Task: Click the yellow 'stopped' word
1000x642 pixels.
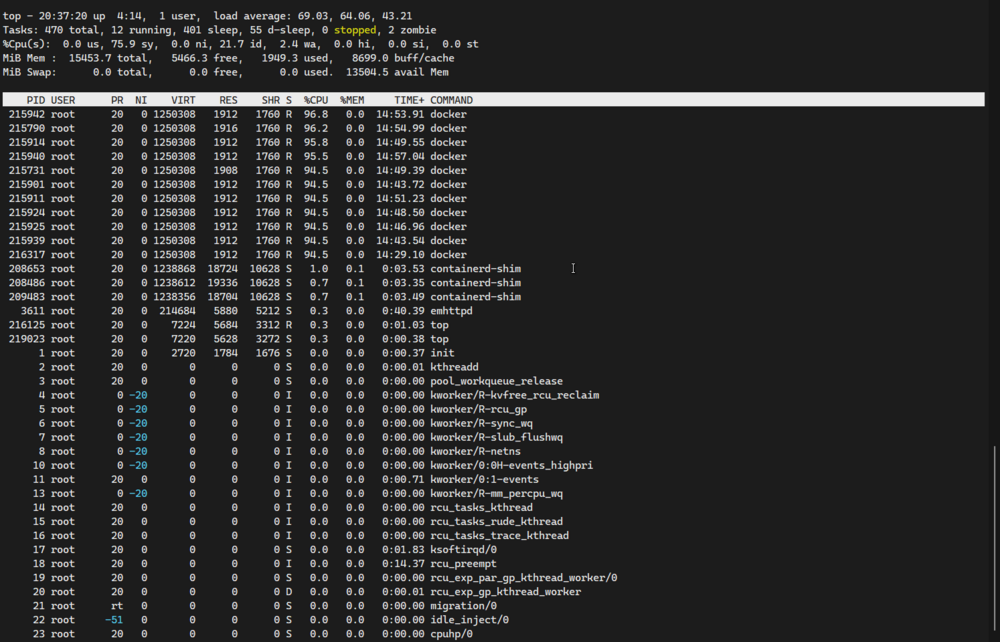Action: [x=355, y=30]
